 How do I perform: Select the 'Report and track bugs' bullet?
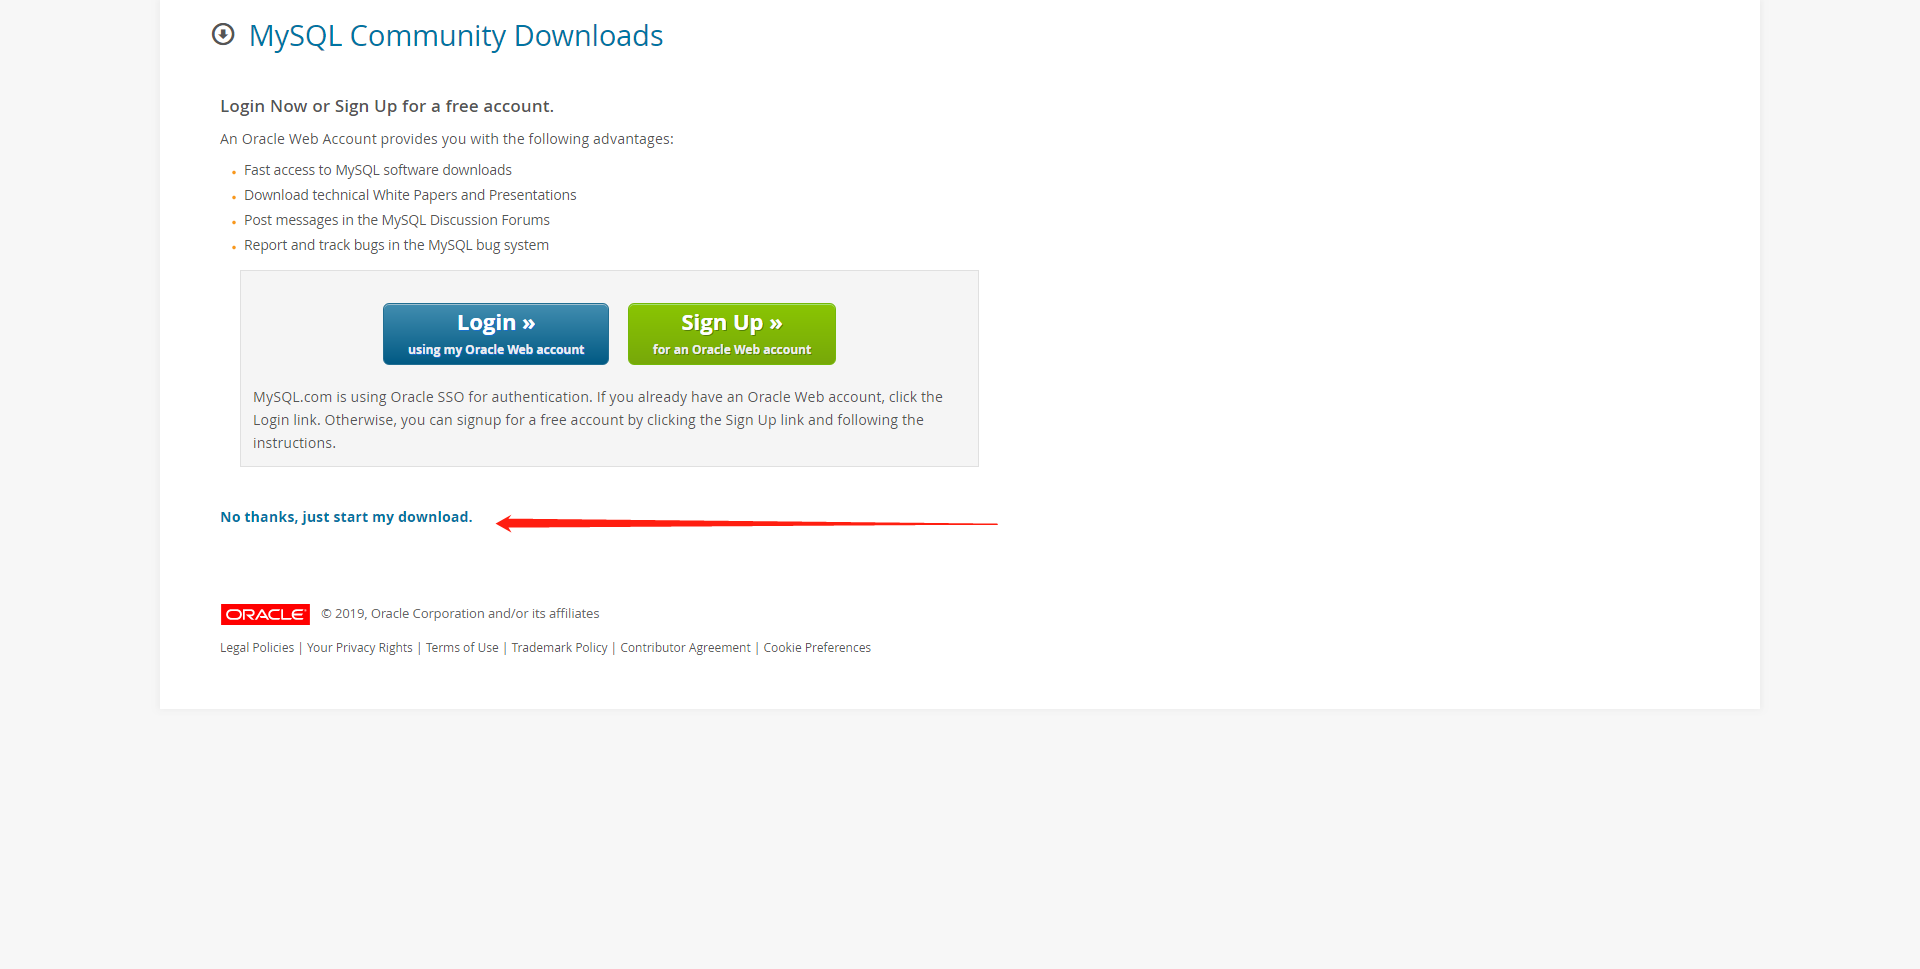tap(396, 245)
